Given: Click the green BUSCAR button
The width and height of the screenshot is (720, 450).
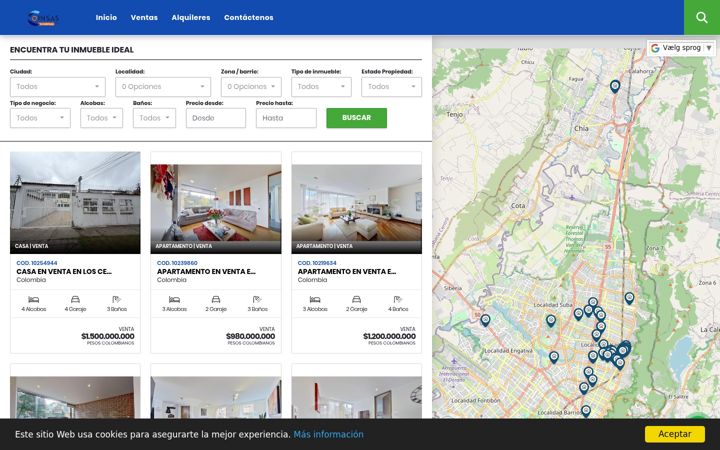Looking at the screenshot, I should pyautogui.click(x=356, y=118).
